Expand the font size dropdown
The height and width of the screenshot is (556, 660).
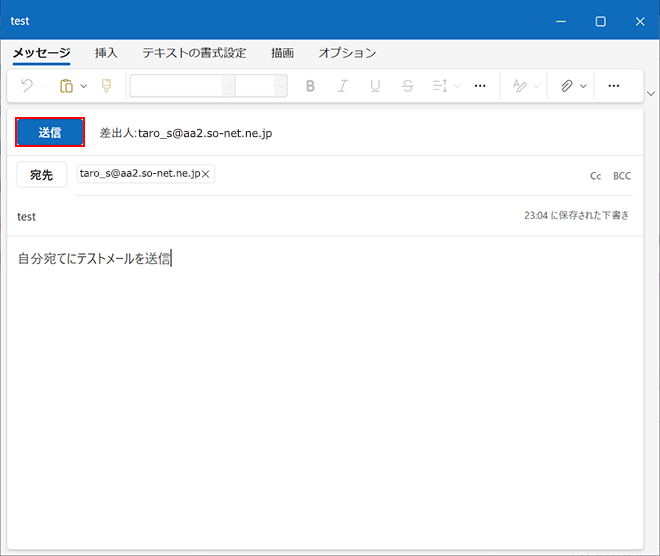(280, 86)
